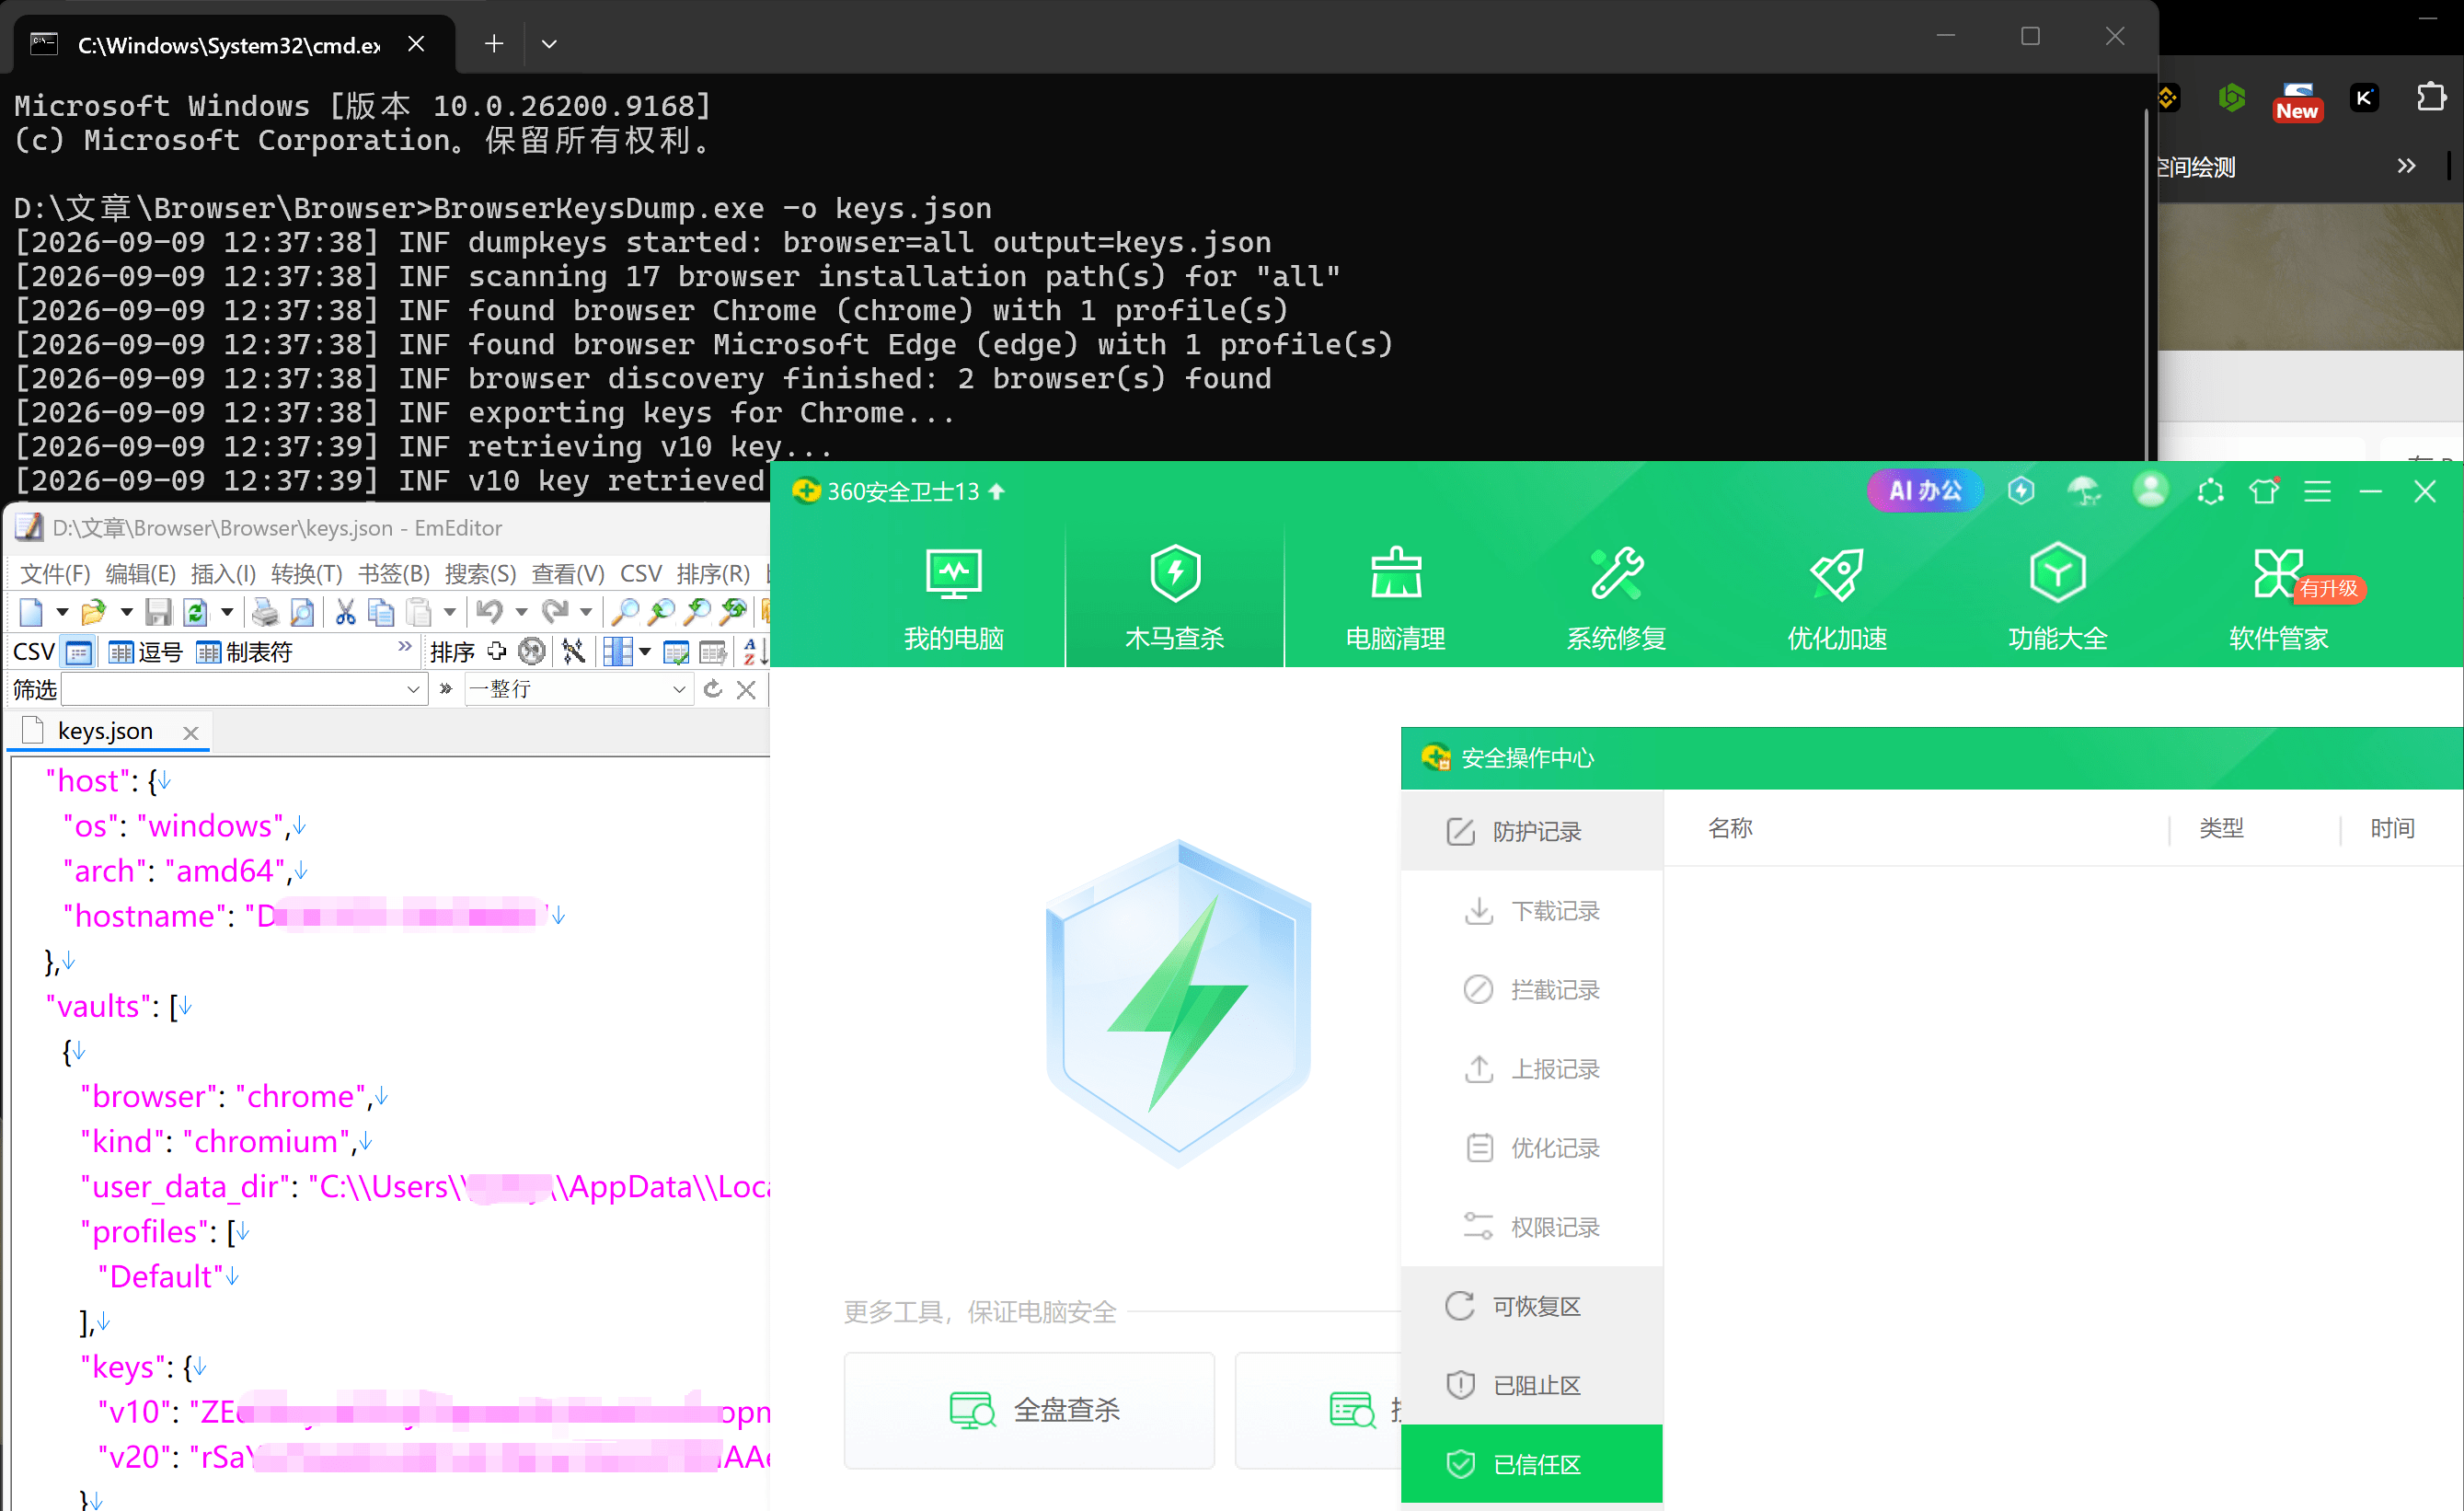Expand the Open file dropdown arrow
2464x1511 pixels.
[x=126, y=612]
